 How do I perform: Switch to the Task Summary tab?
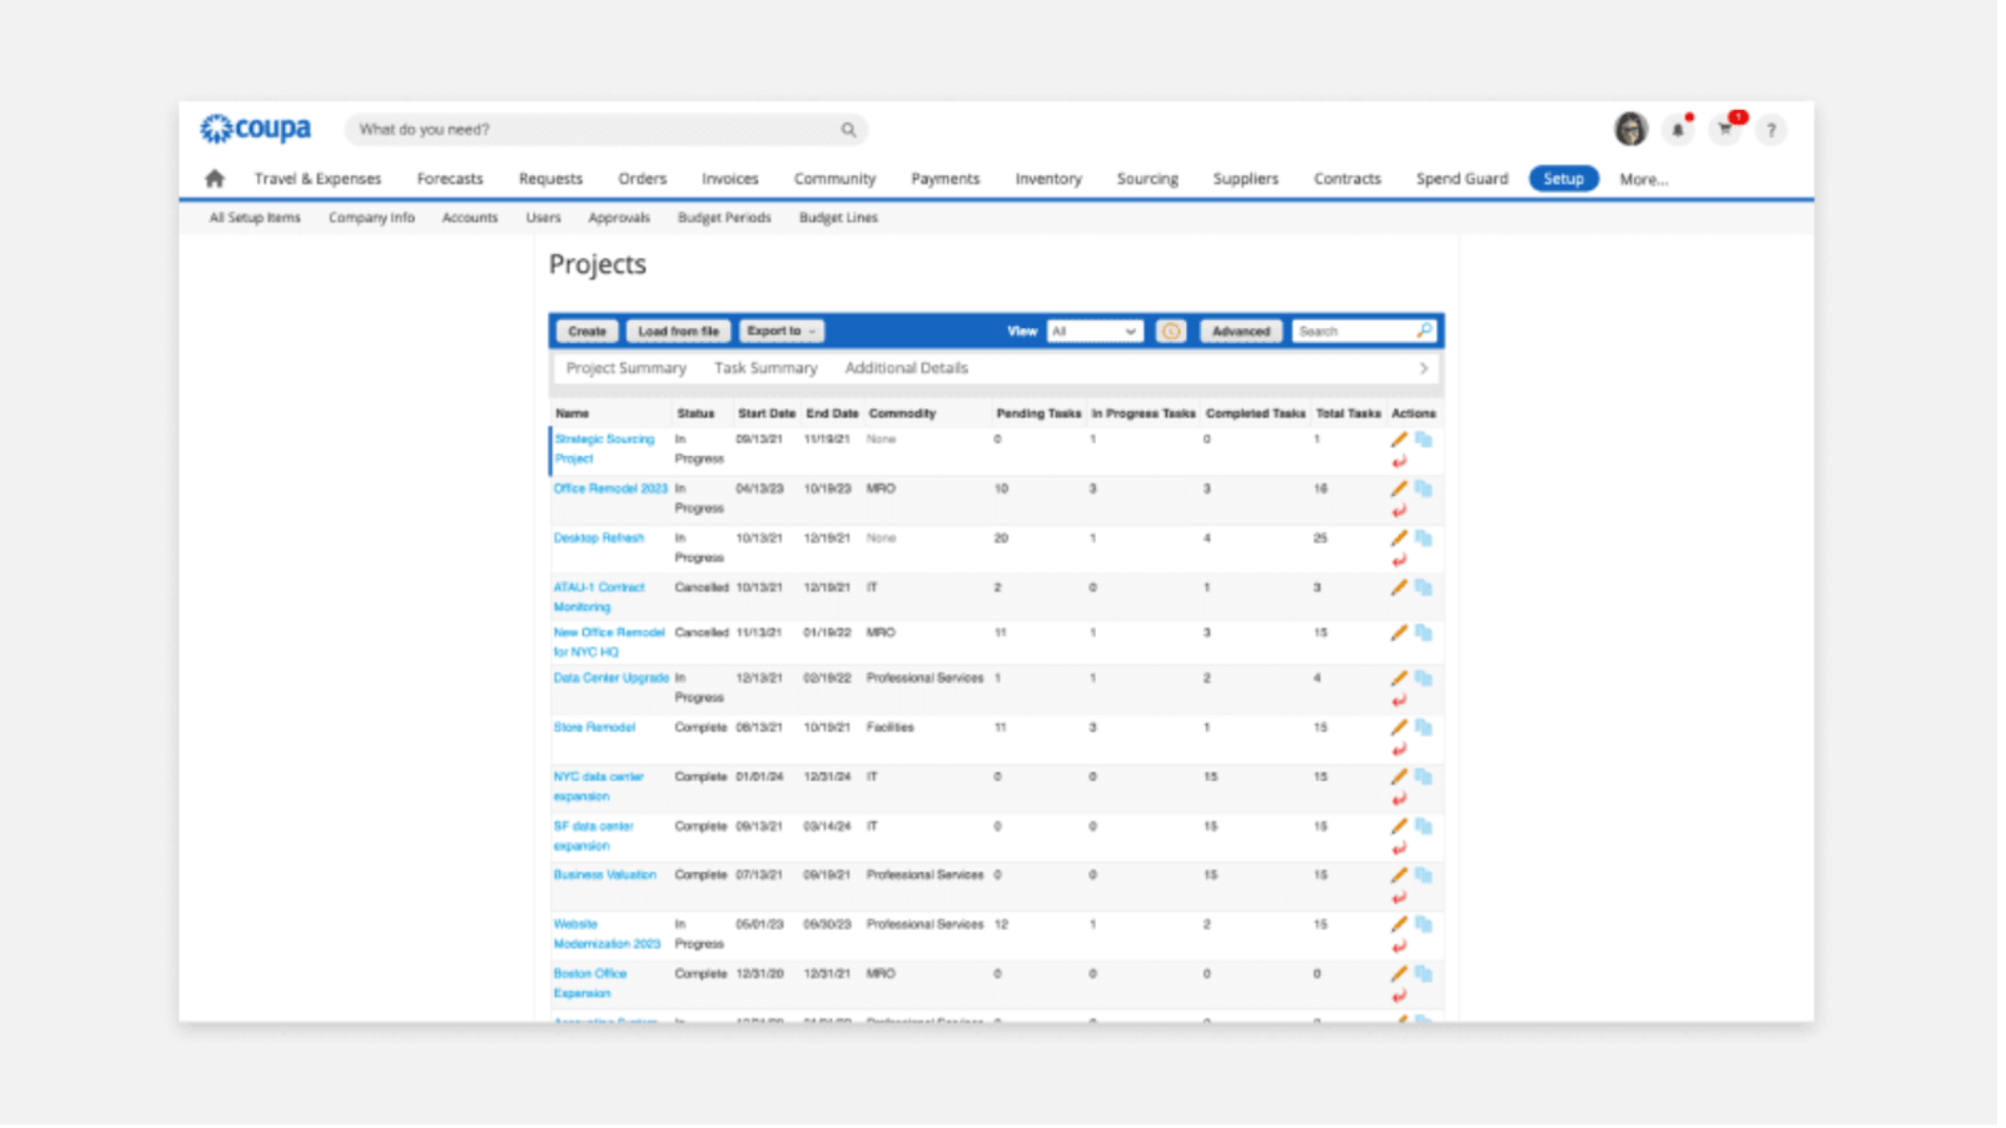pos(765,368)
